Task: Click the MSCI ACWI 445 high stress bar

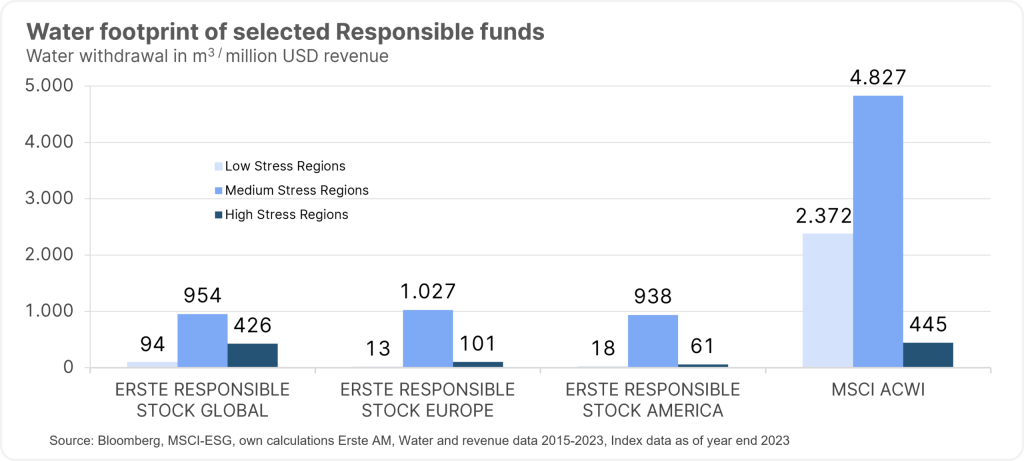Action: point(928,355)
